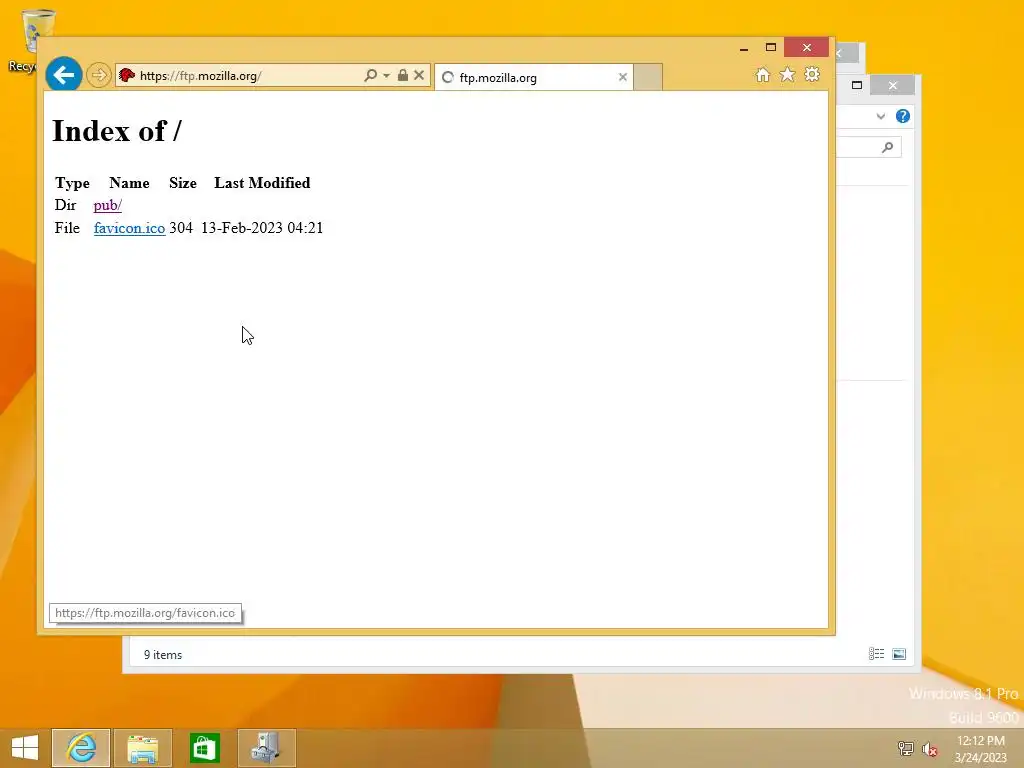Click the fourth taskbar app with computer icon
This screenshot has height=768, width=1024.
(x=266, y=748)
